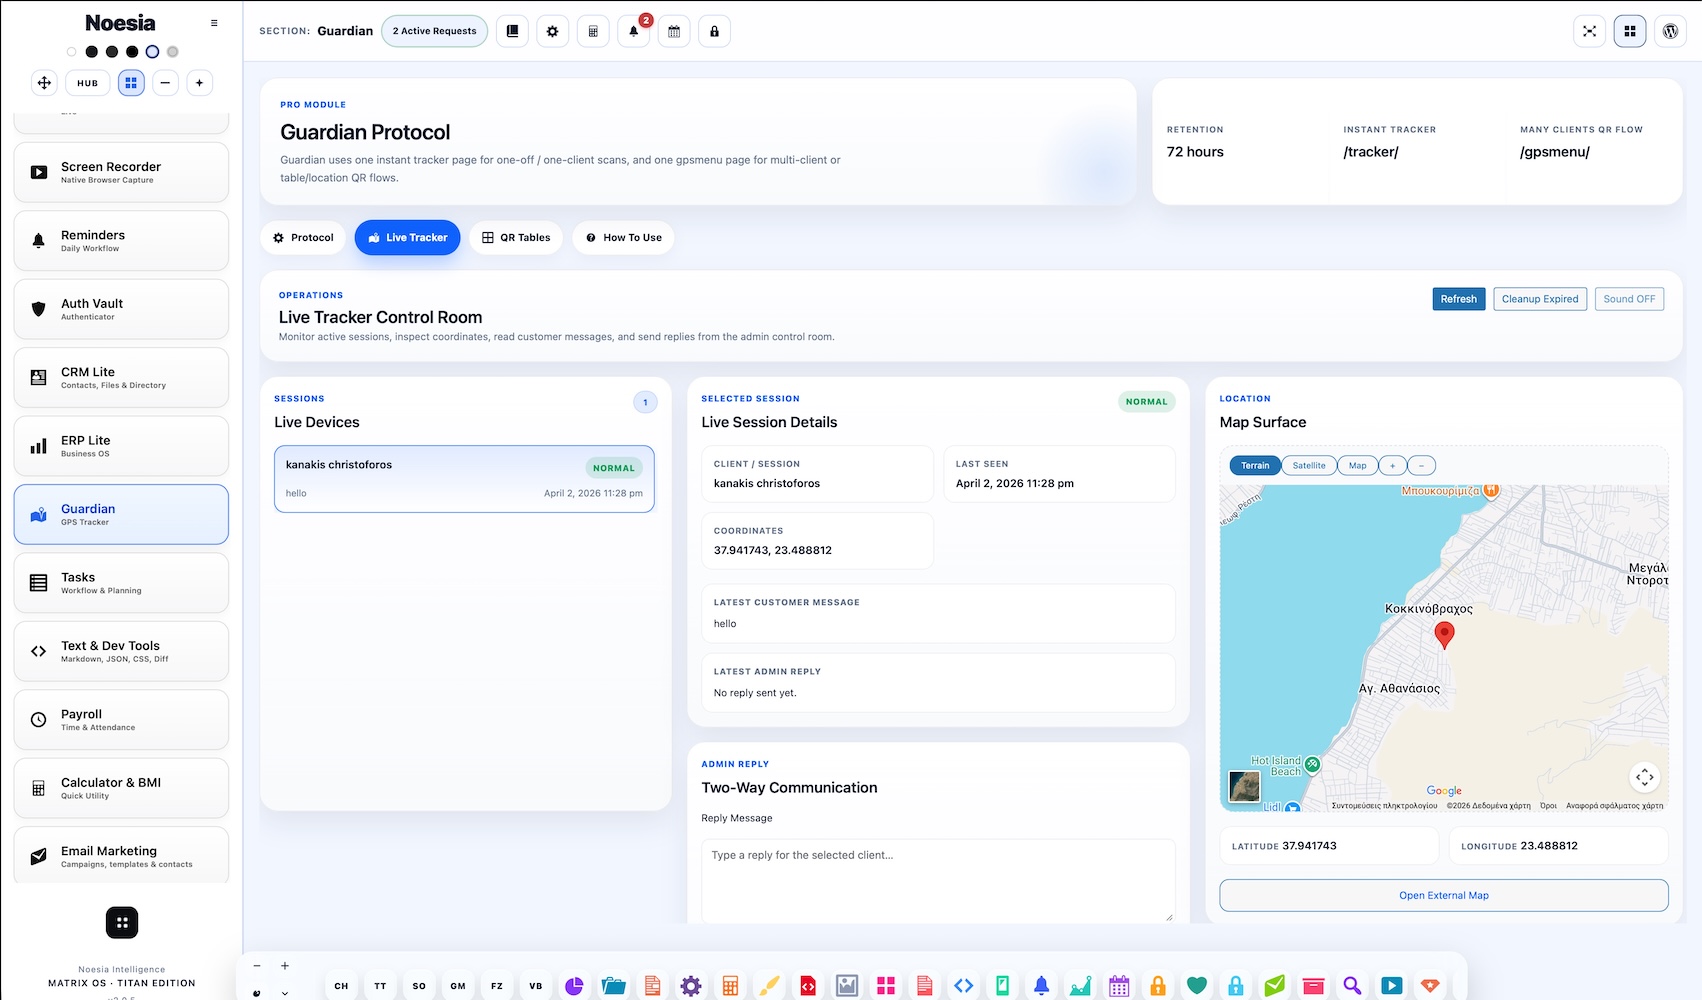Open the settings gear in the top toolbar

pos(552,31)
